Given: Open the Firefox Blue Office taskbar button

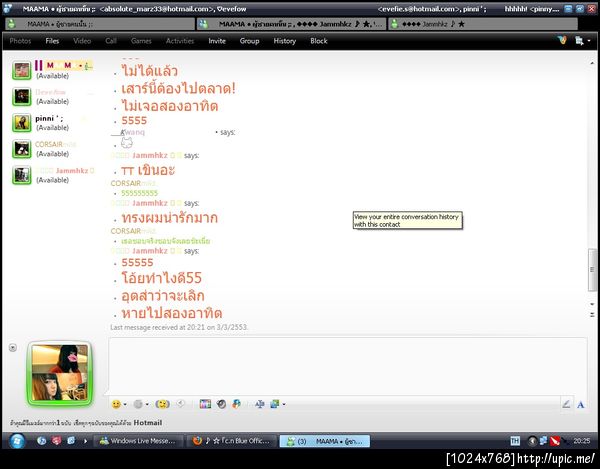Looking at the screenshot, I should 232,441.
